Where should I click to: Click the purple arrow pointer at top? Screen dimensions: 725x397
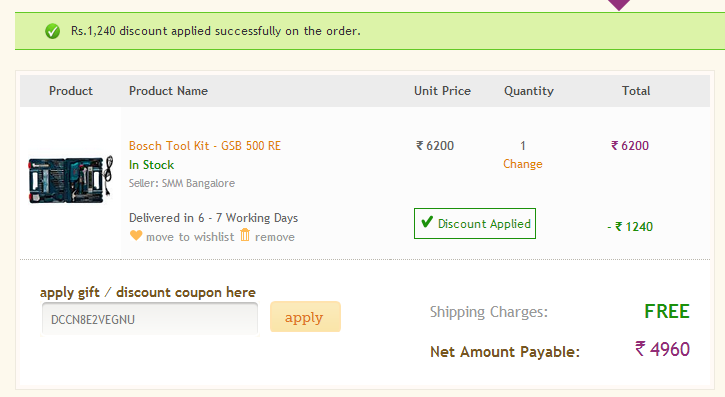(619, 5)
